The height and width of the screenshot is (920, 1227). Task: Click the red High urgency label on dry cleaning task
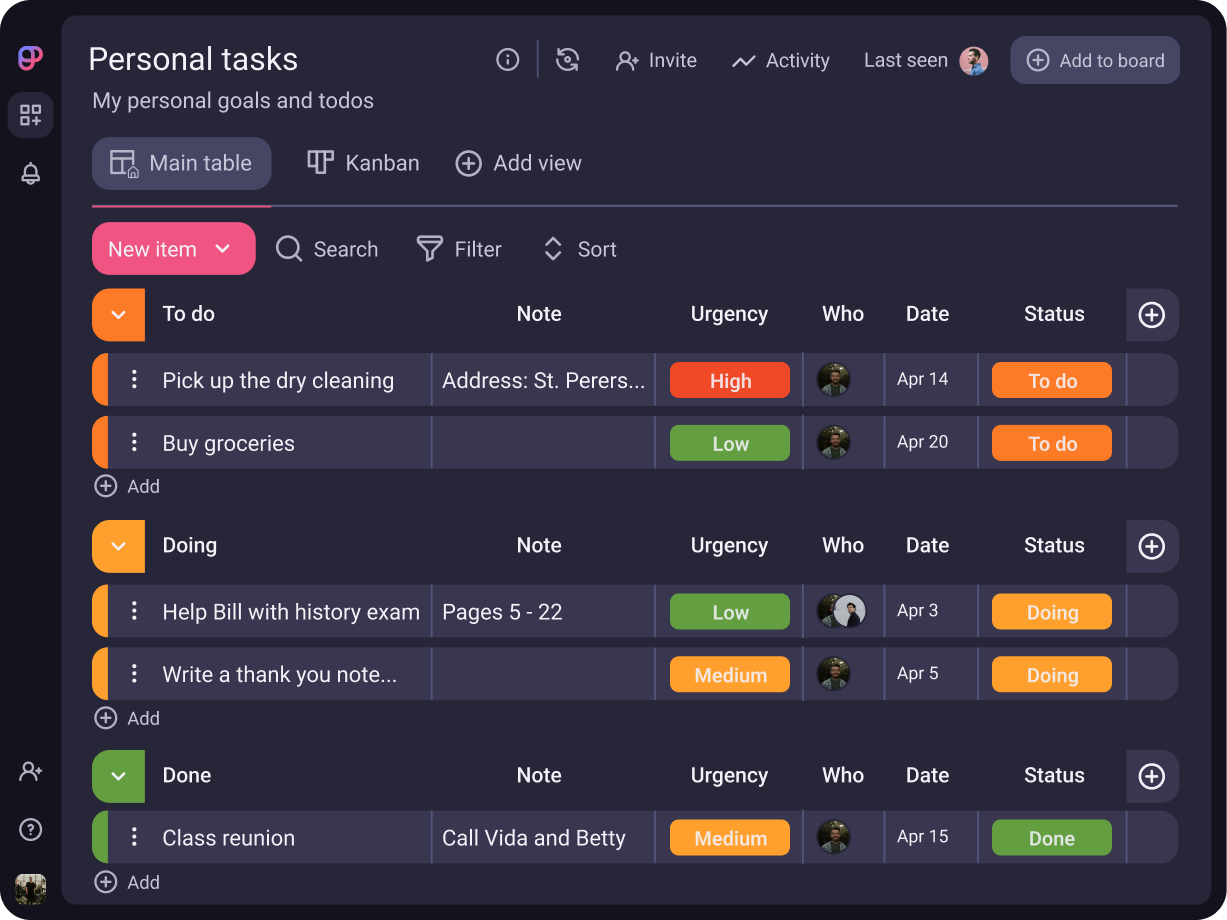[x=729, y=380]
